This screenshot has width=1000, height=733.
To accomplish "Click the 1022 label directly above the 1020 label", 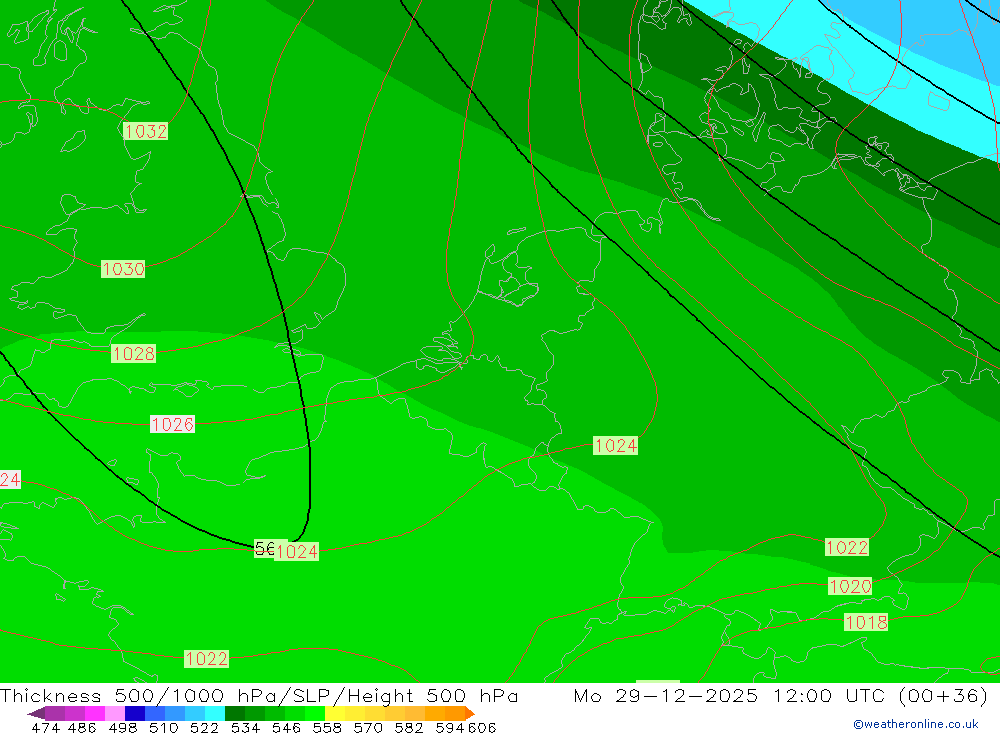I will pyautogui.click(x=847, y=547).
